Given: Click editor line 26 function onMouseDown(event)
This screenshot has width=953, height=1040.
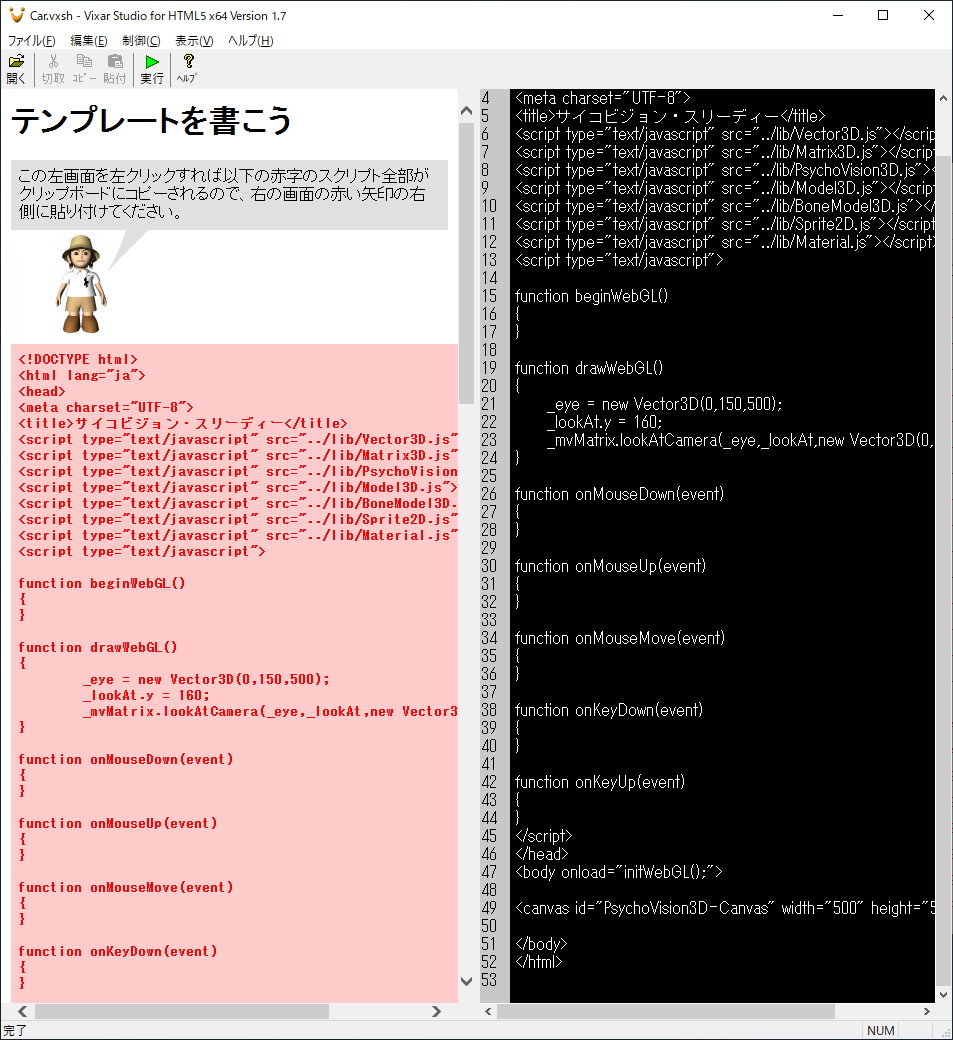Looking at the screenshot, I should (x=619, y=494).
